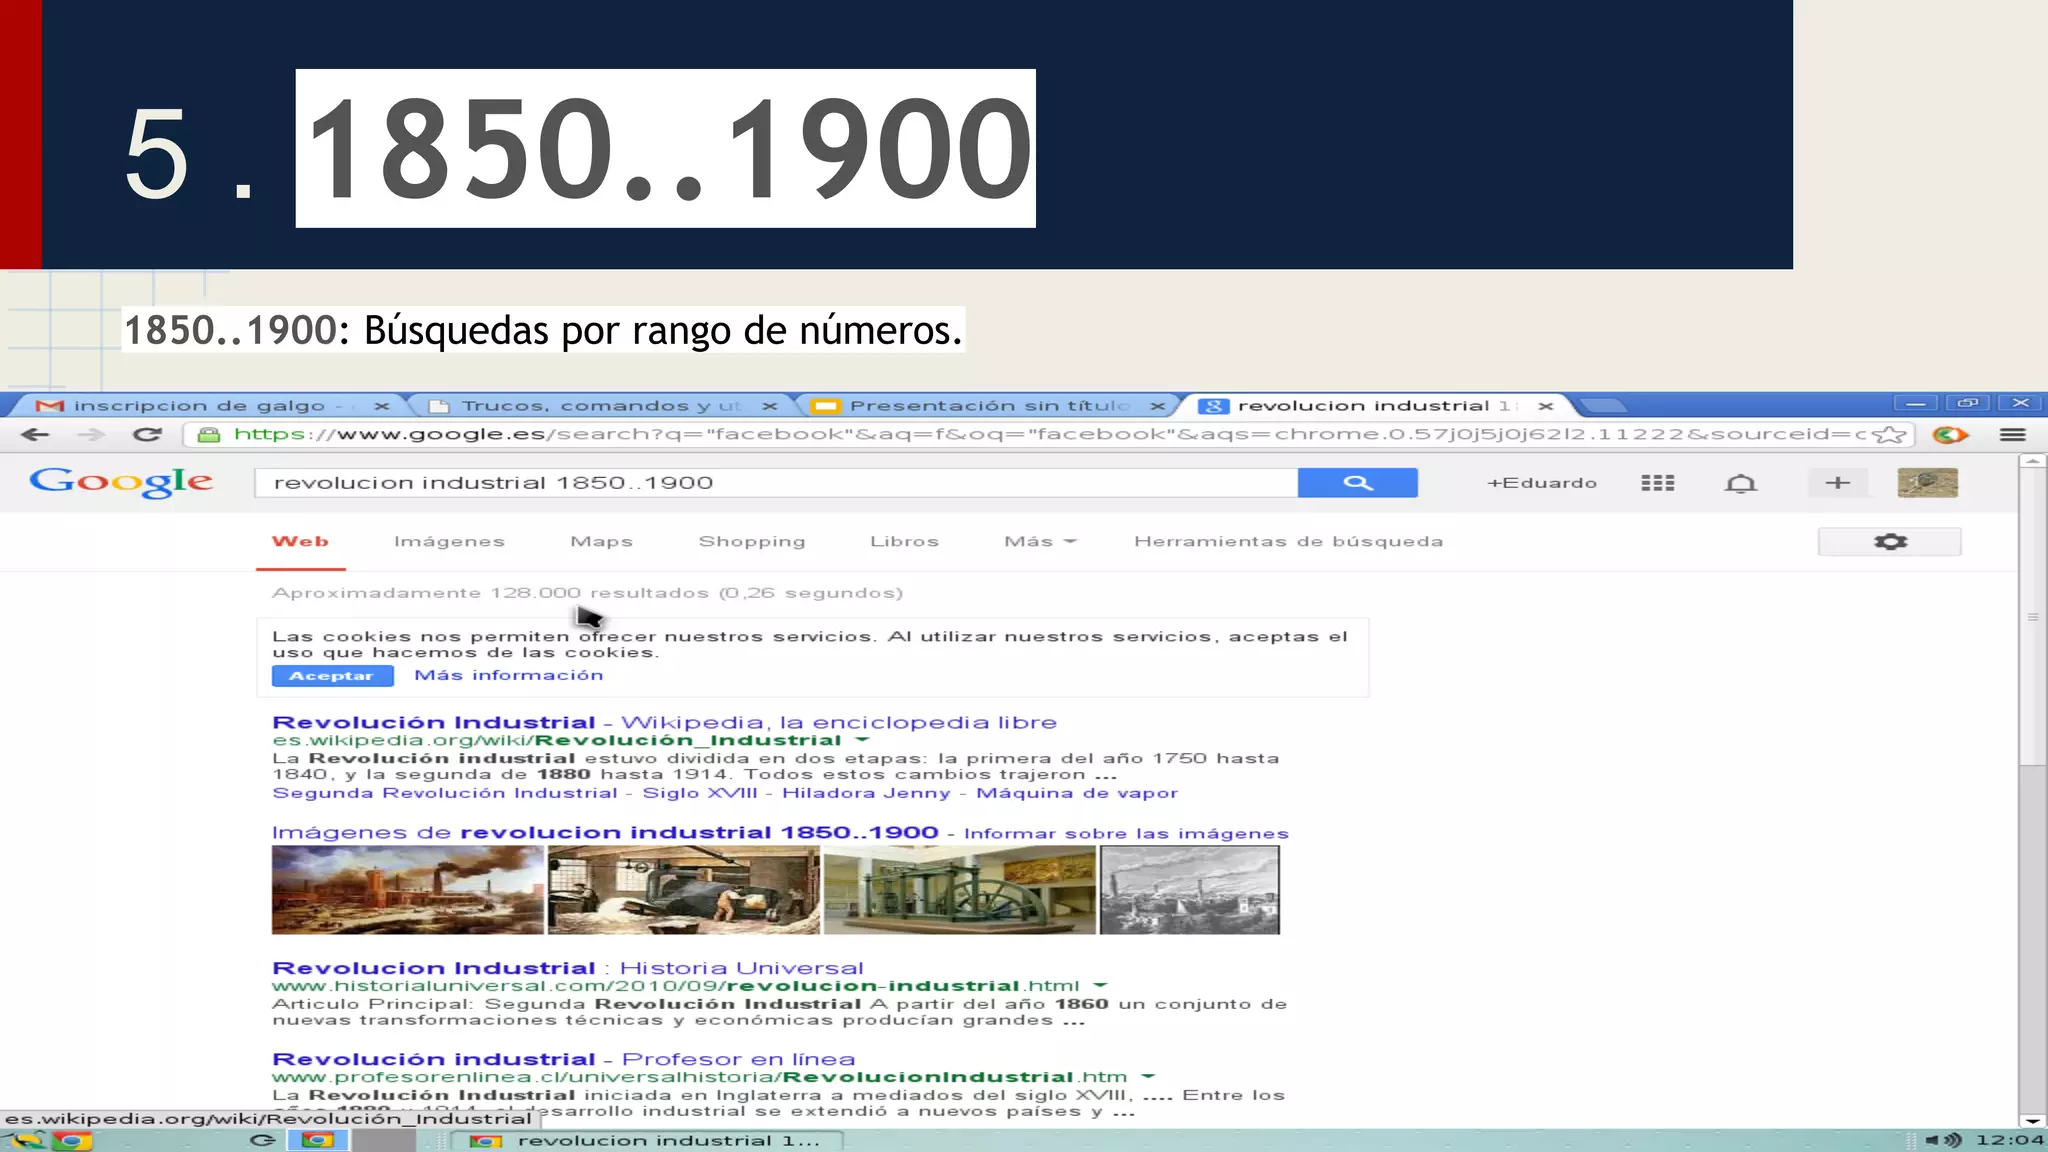Select the Imágenes search tab
Image resolution: width=2048 pixels, height=1152 pixels.
449,541
